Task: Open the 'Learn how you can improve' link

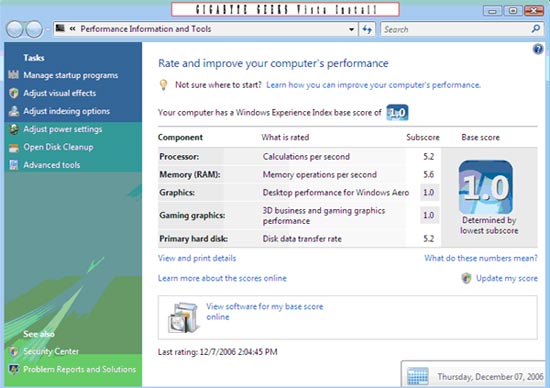Action: 373,85
